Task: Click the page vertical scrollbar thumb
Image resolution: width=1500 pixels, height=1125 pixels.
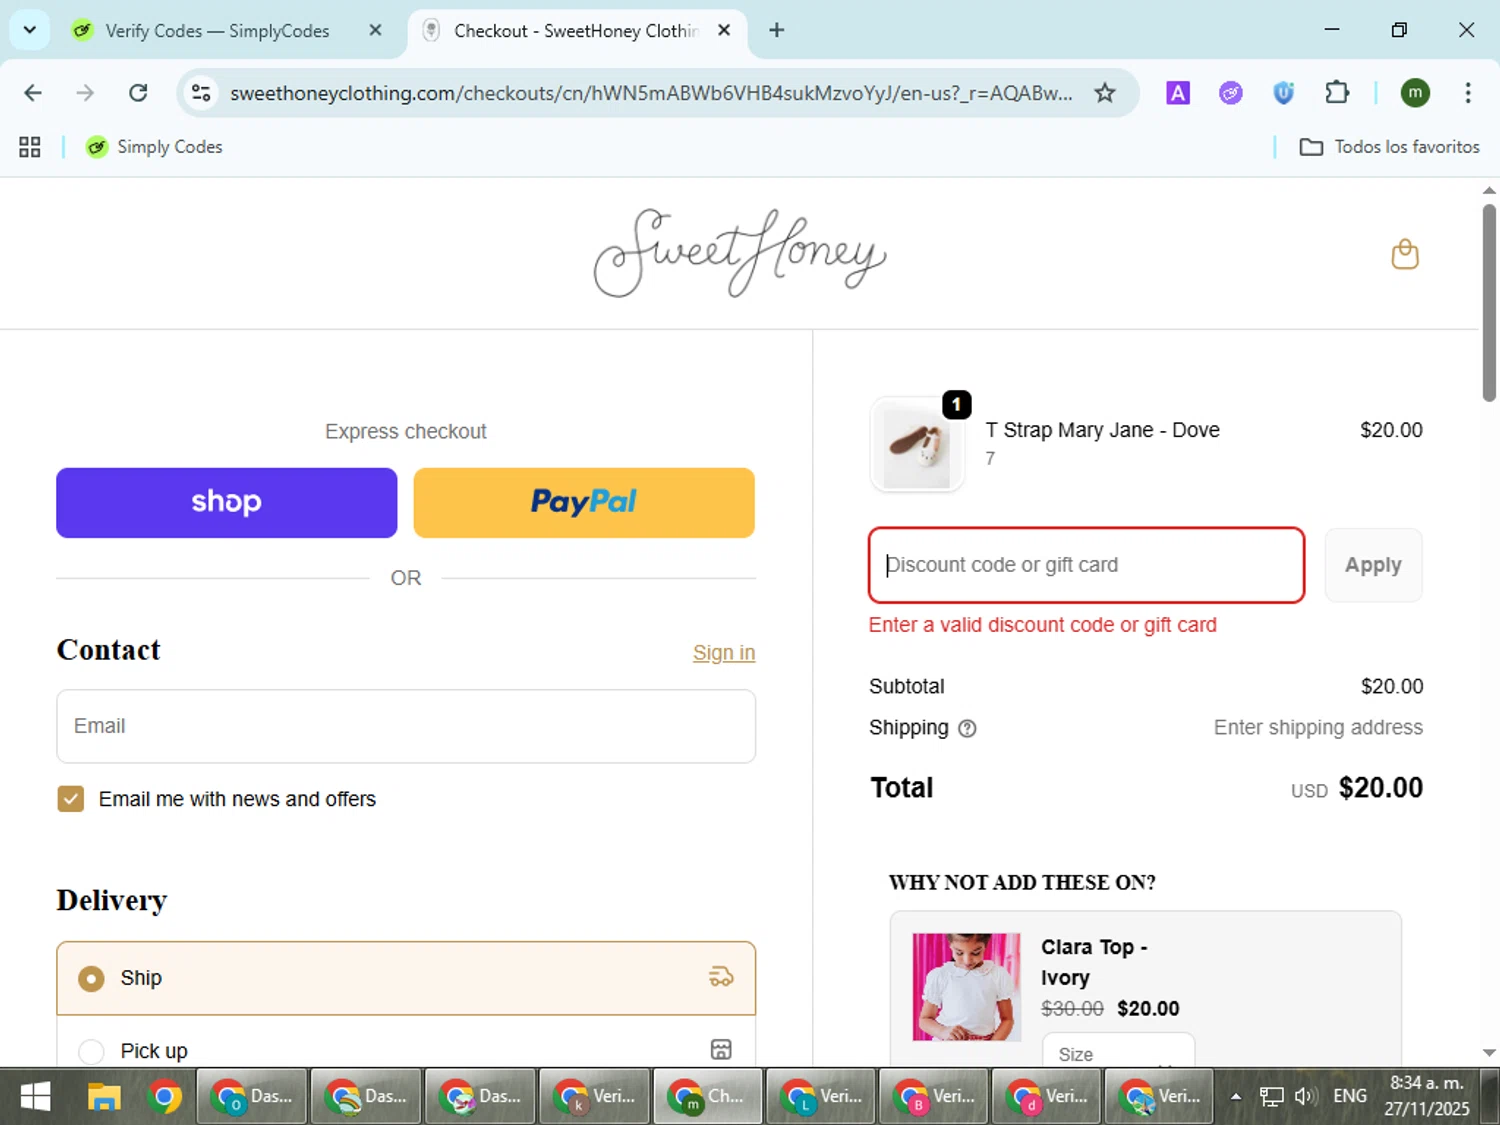Action: 1489,302
